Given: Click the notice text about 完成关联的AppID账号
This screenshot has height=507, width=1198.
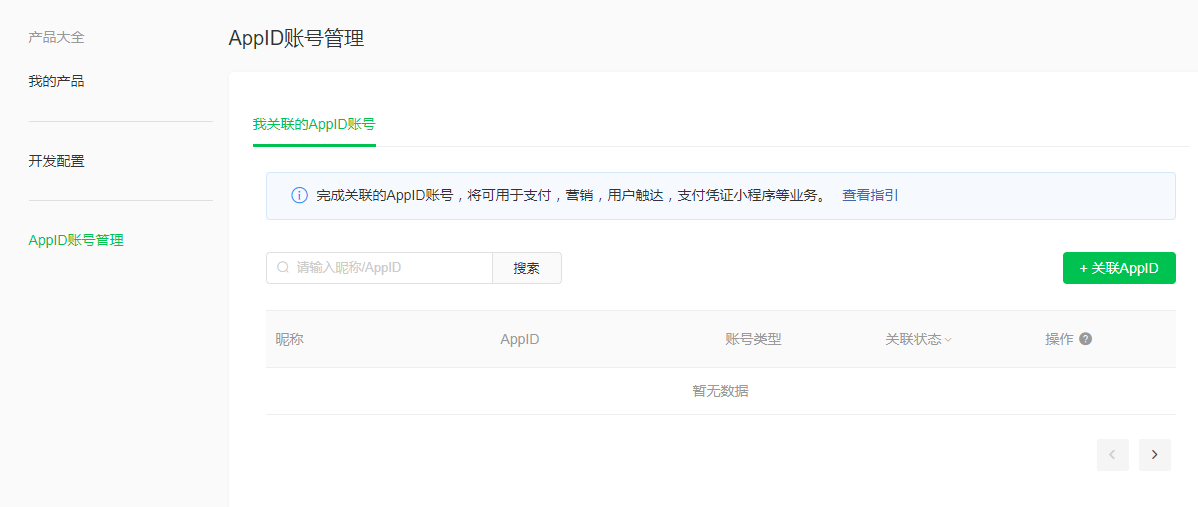Looking at the screenshot, I should pyautogui.click(x=571, y=195).
